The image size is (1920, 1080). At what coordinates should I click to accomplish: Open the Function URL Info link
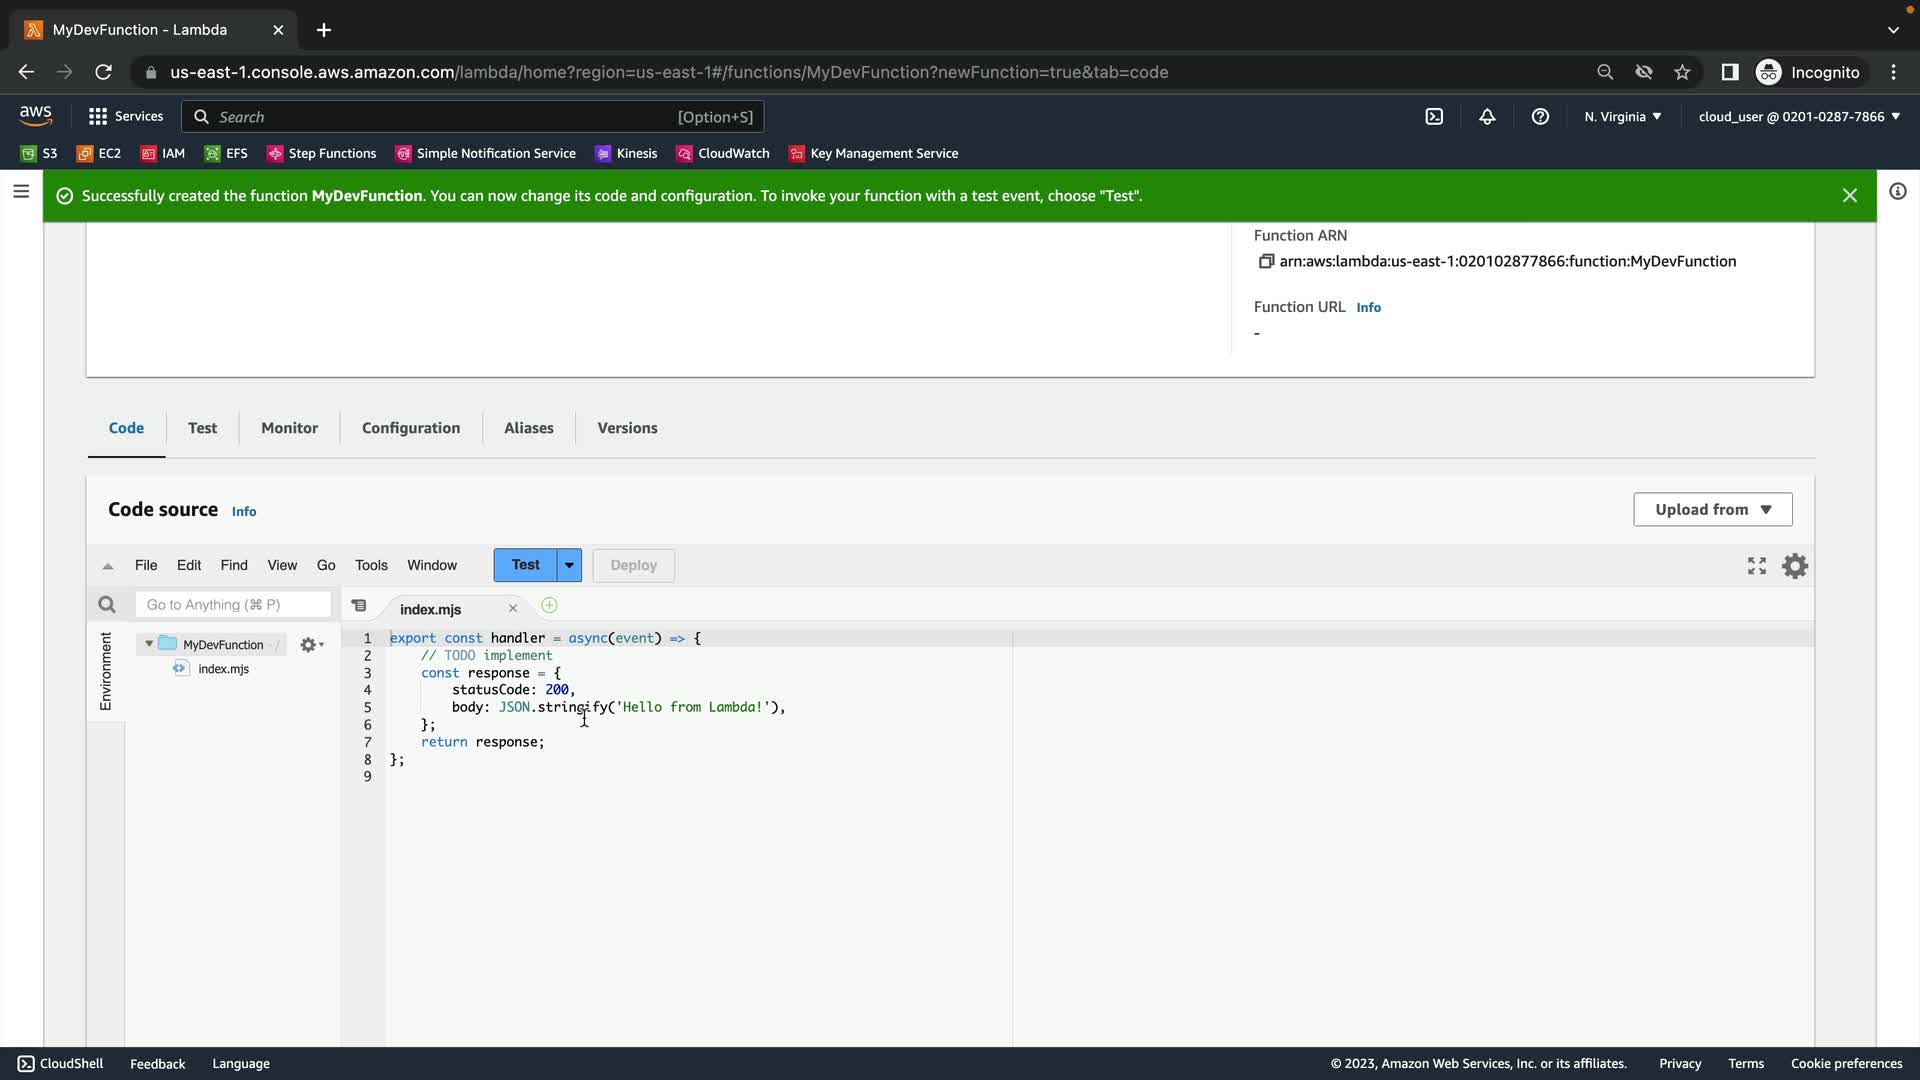(1368, 308)
